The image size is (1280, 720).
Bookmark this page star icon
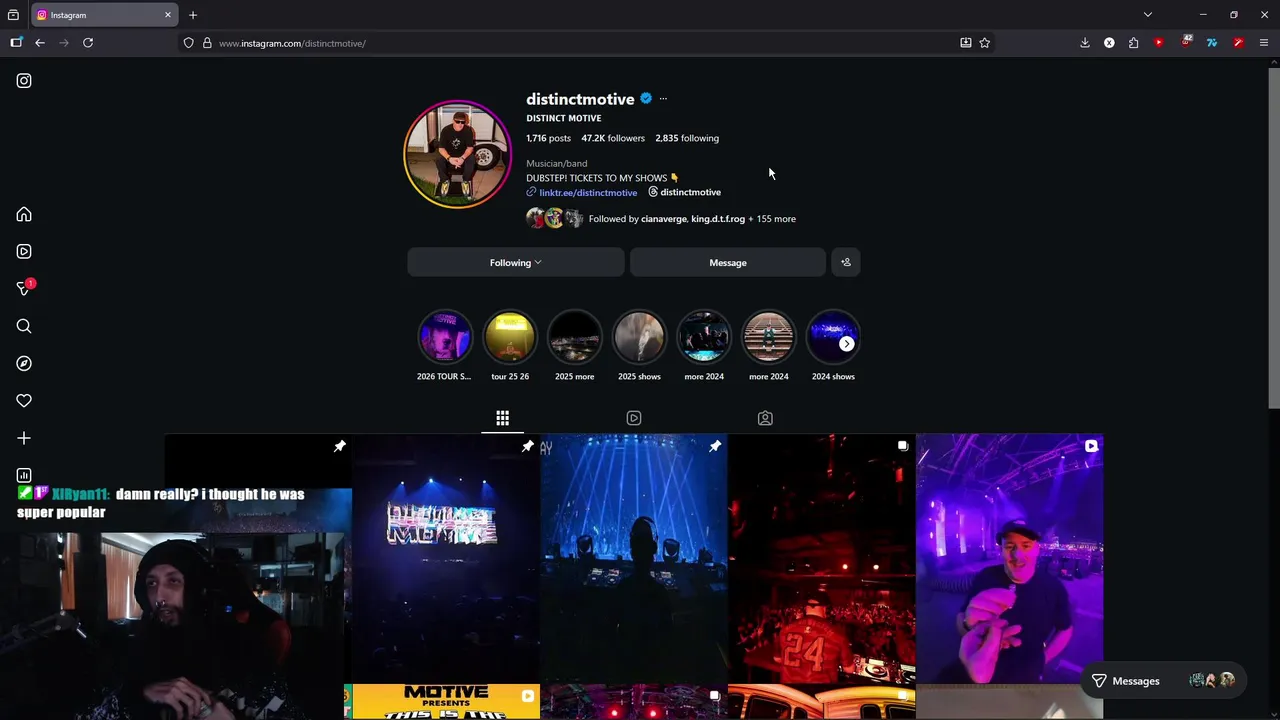(985, 43)
